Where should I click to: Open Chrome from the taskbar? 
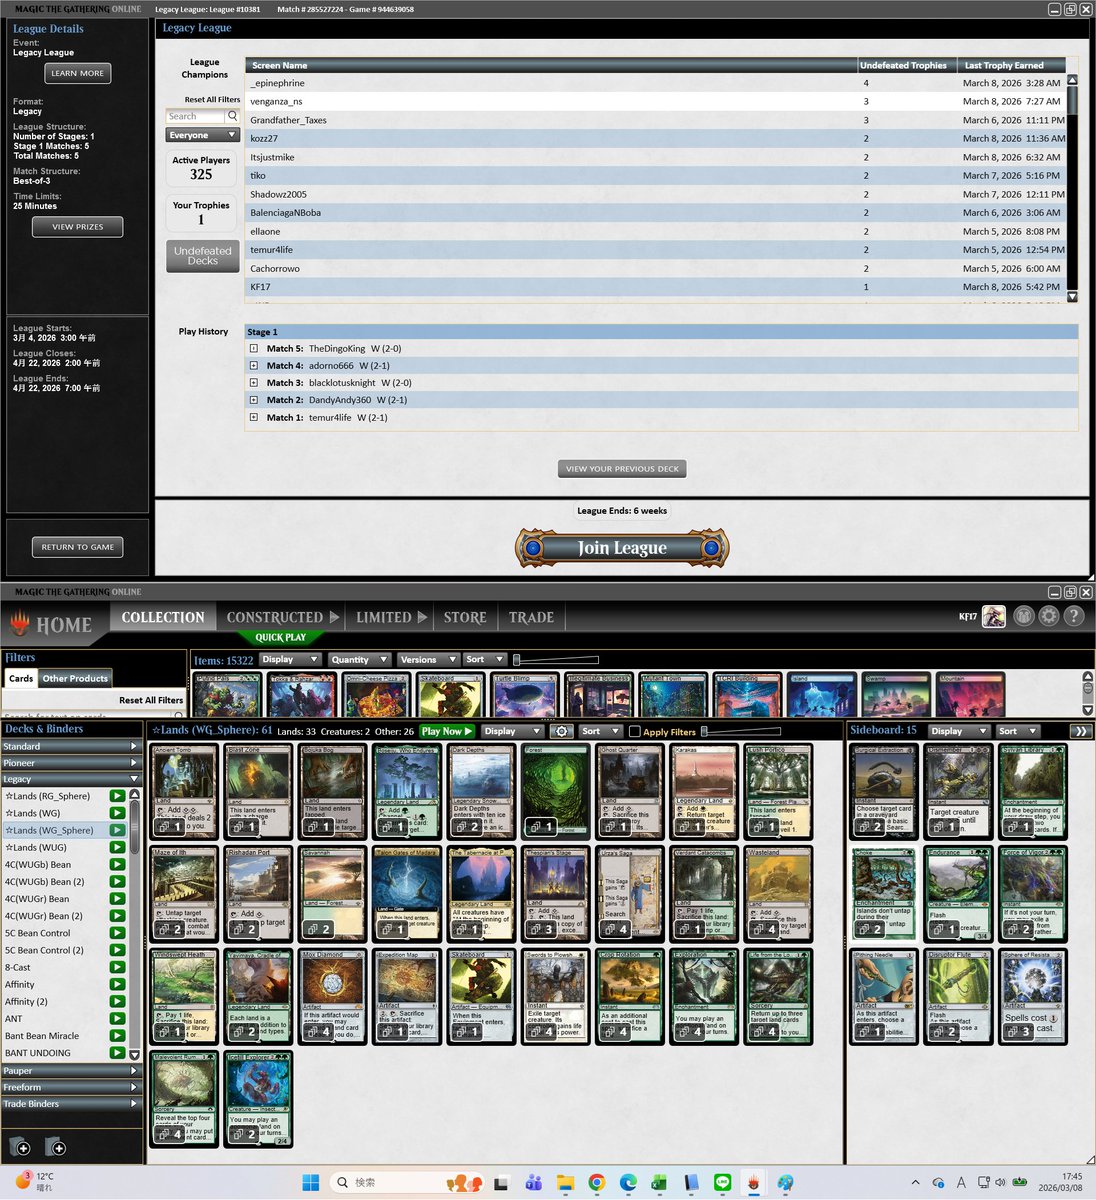coord(597,1183)
